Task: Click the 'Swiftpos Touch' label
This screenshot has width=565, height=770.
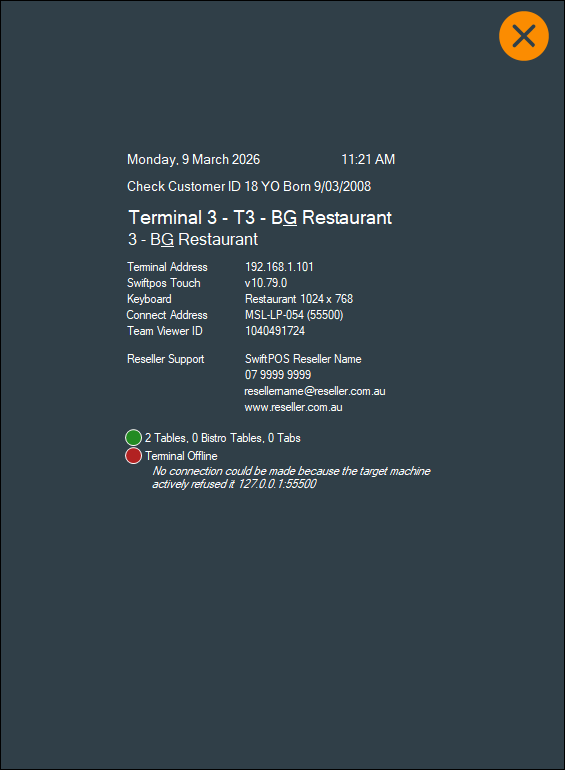Action: [163, 283]
